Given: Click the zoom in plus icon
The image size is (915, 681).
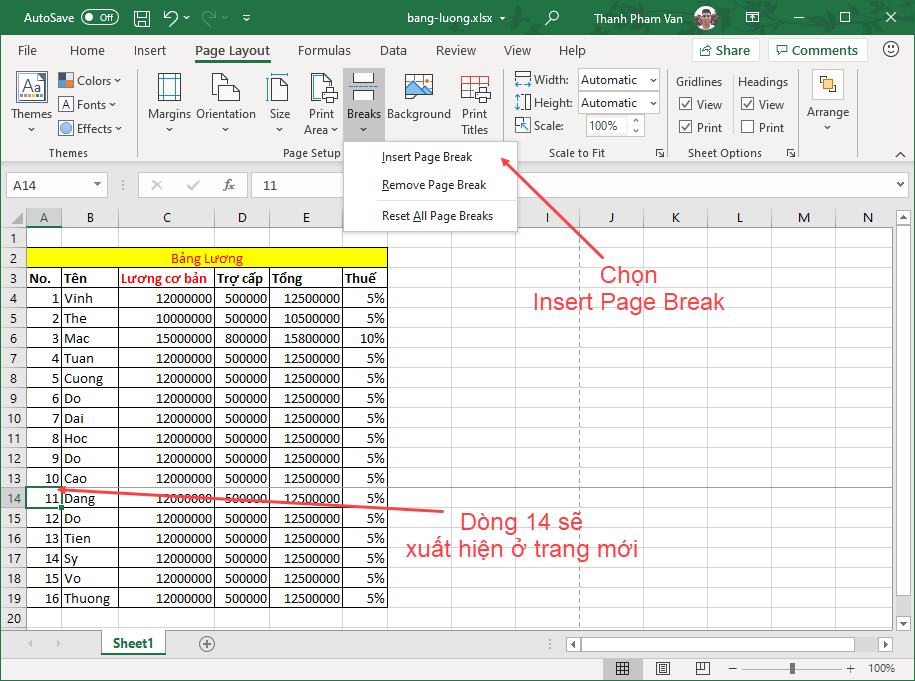Looking at the screenshot, I should coord(851,668).
